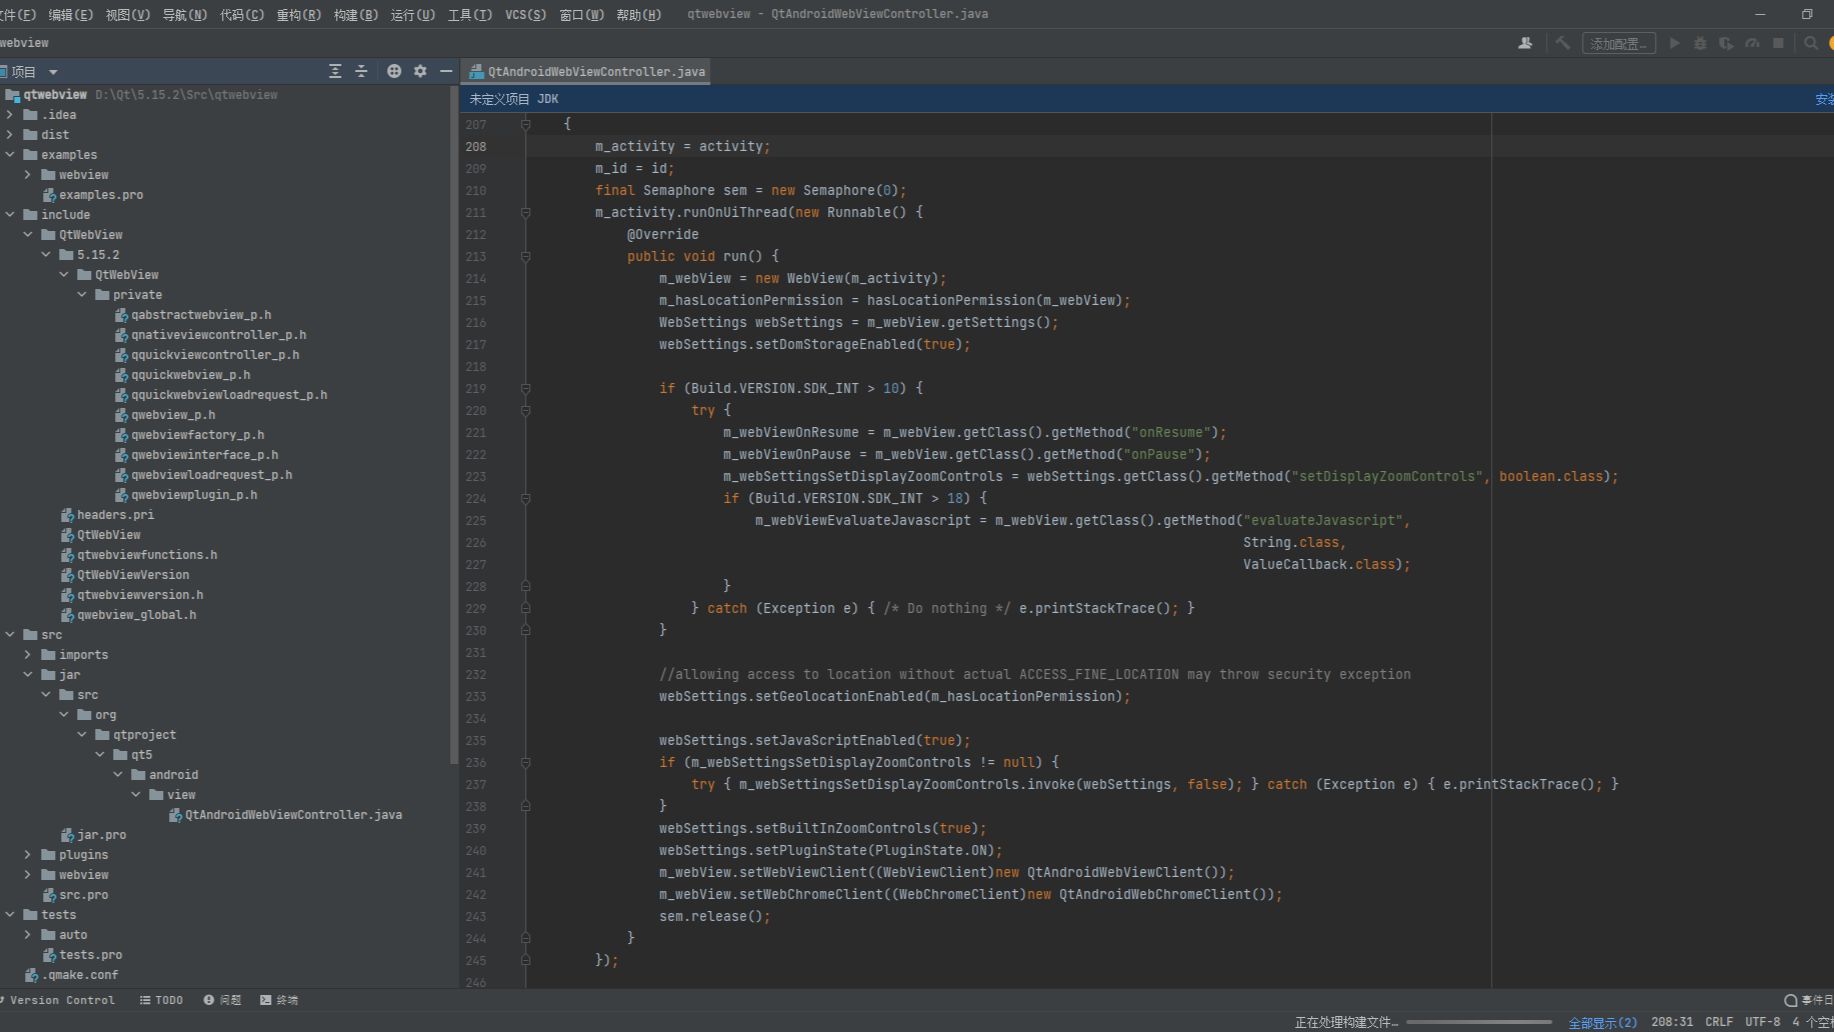Viewport: 1834px width, 1032px height.
Task: Click the Profiler gauge icon
Action: tap(1752, 43)
